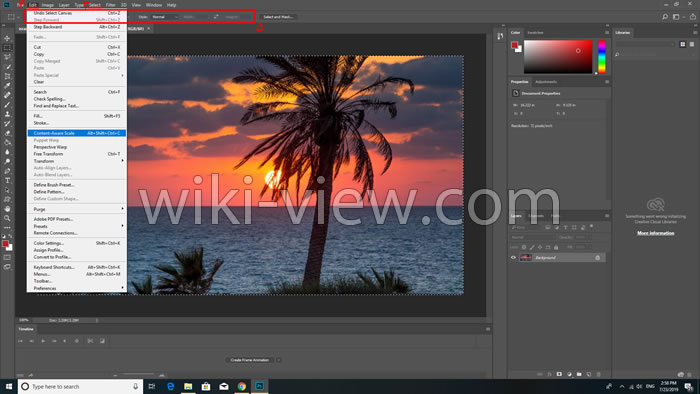
Task: Click the Timeline play button
Action: click(x=43, y=341)
